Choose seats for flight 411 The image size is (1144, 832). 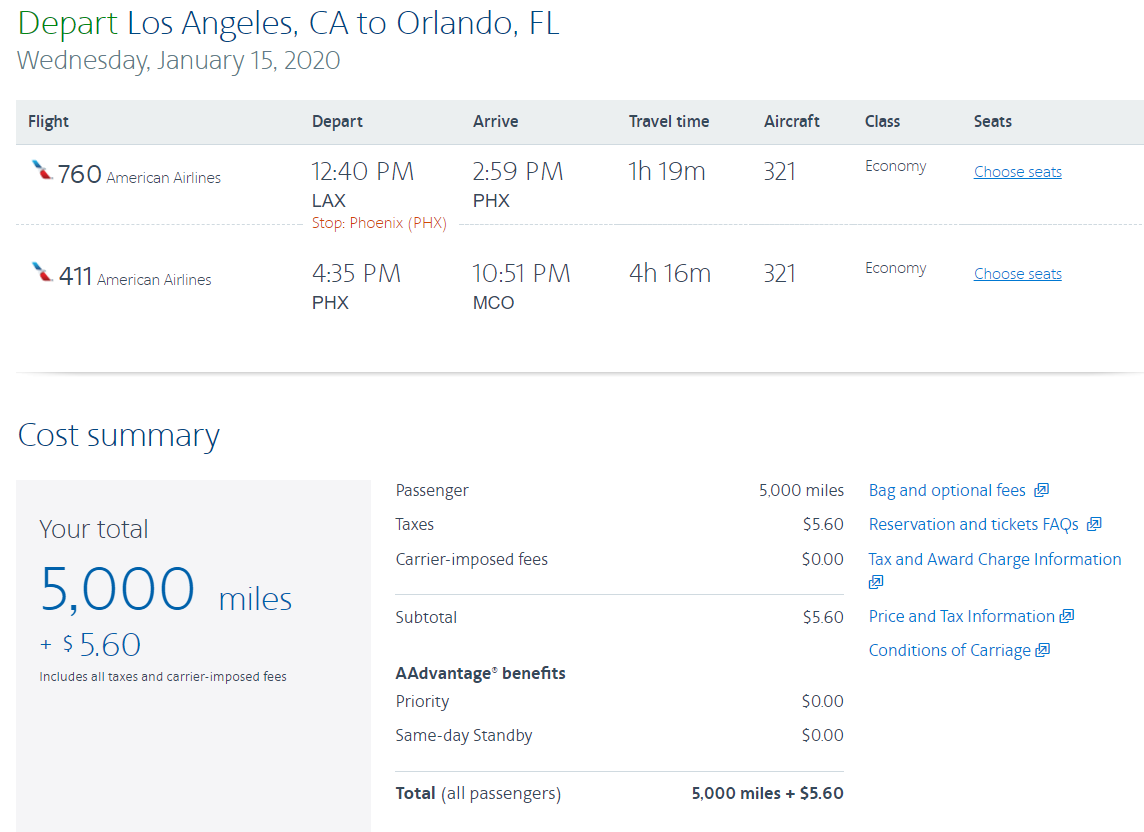[1018, 274]
